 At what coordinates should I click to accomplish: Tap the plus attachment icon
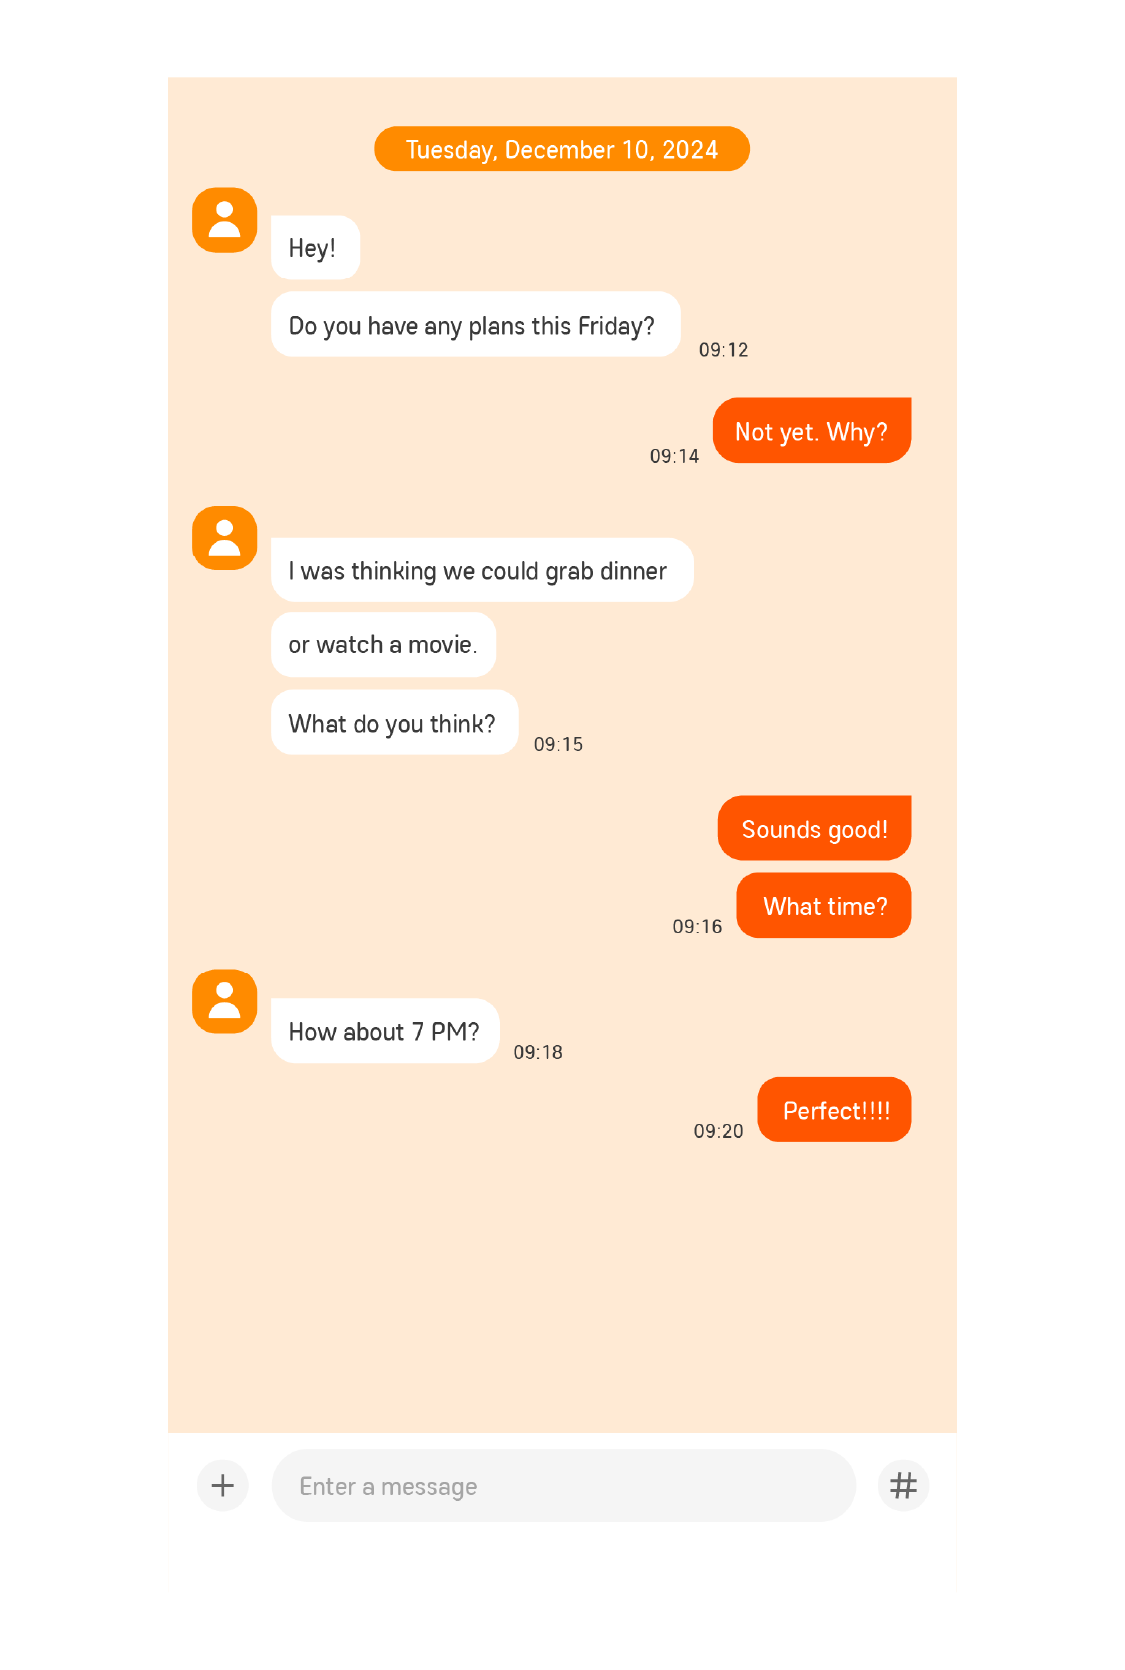[222, 1485]
